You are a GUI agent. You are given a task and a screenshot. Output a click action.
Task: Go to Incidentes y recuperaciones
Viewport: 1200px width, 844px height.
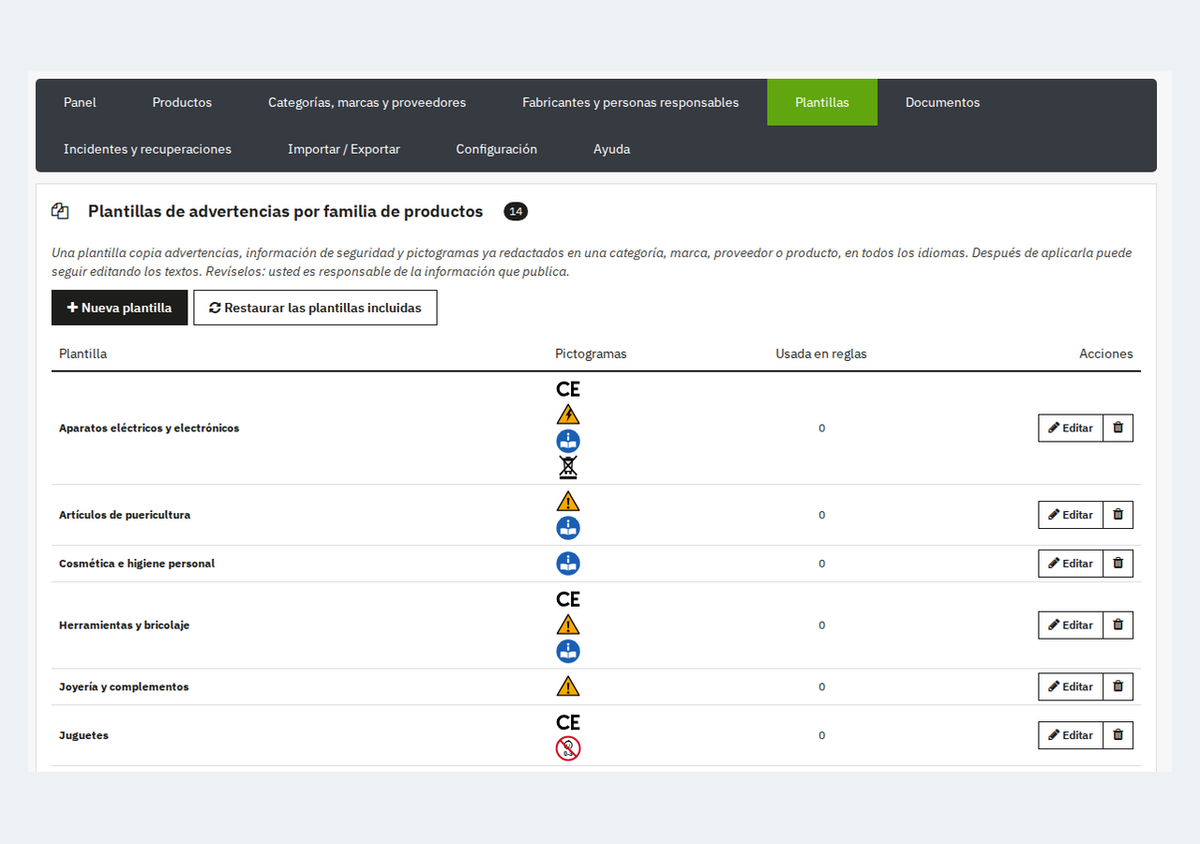[148, 149]
